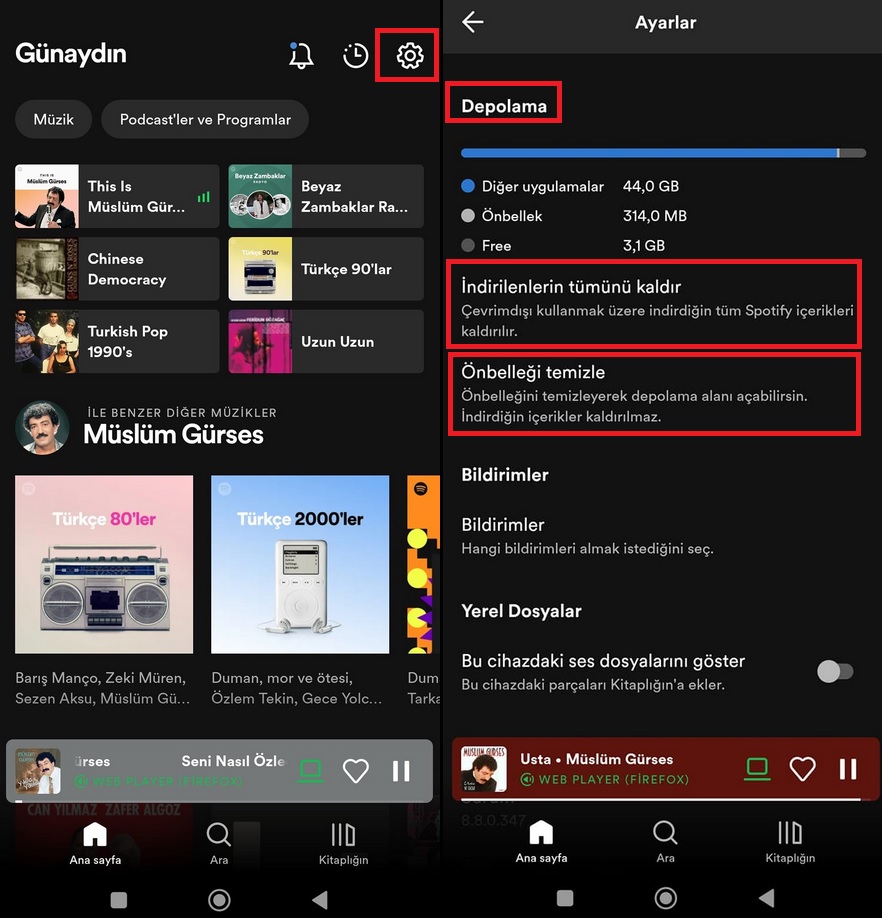The width and height of the screenshot is (882, 918).
Task: Open Uzun Uzun tile
Action: click(326, 341)
